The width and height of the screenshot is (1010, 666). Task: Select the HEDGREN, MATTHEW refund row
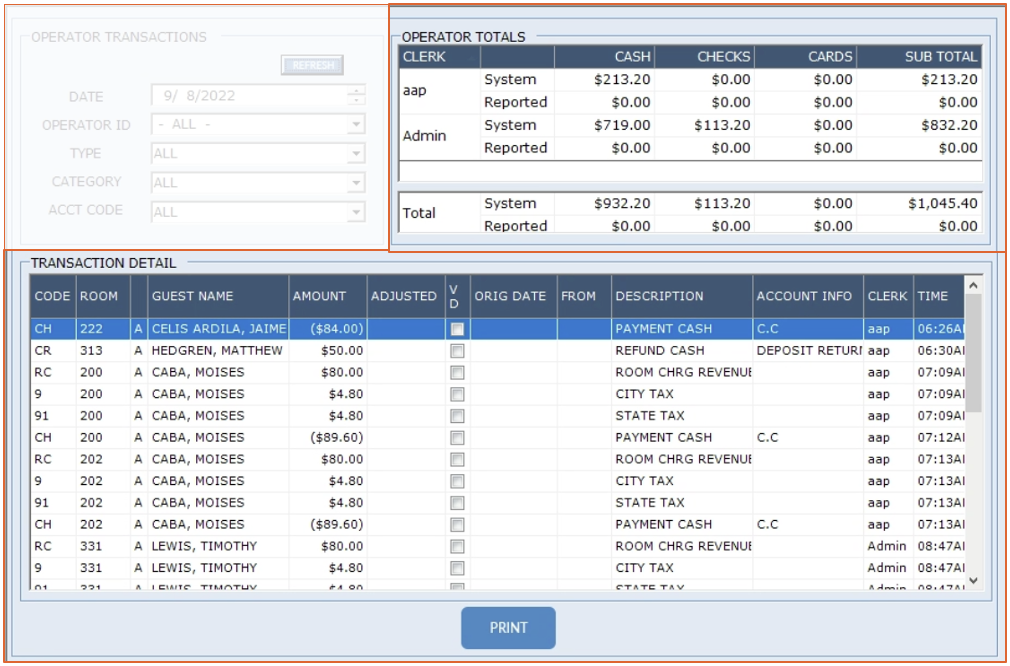pyautogui.click(x=217, y=351)
